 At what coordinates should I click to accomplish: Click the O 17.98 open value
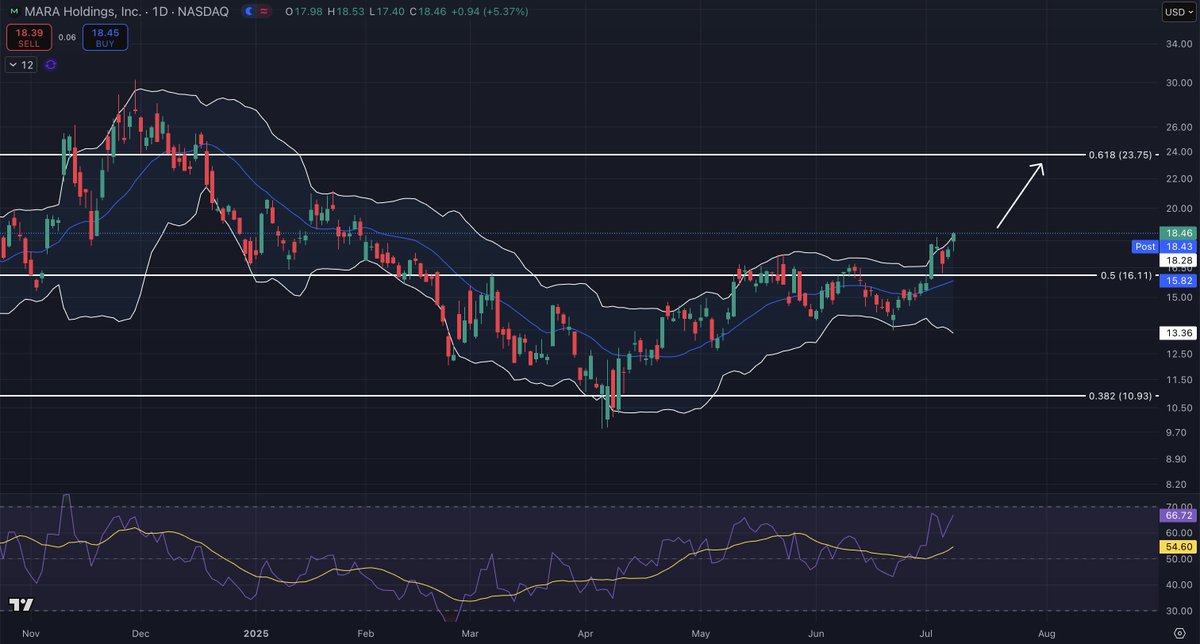point(303,12)
